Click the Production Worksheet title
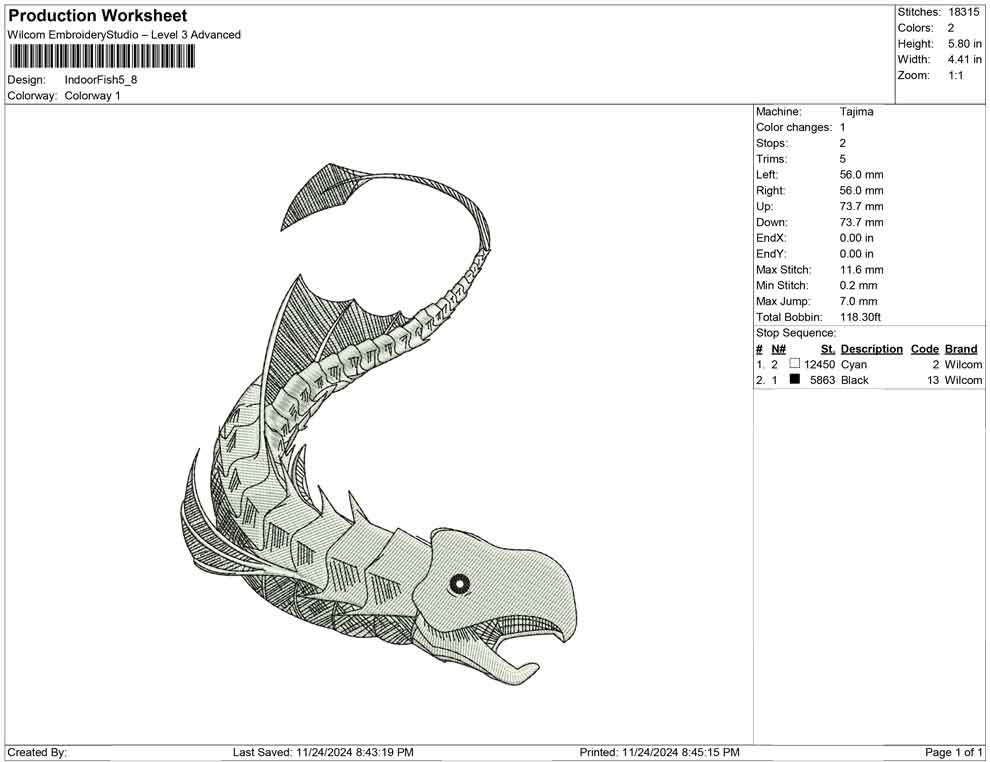Viewport: 990px width, 762px height. tap(98, 16)
